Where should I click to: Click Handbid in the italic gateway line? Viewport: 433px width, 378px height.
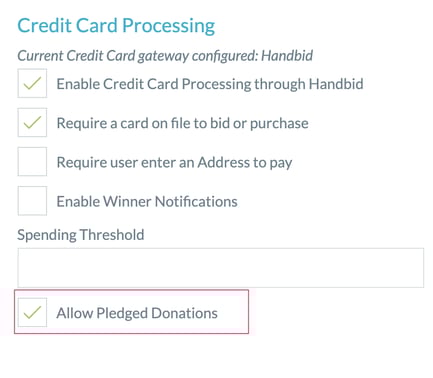coord(287,55)
